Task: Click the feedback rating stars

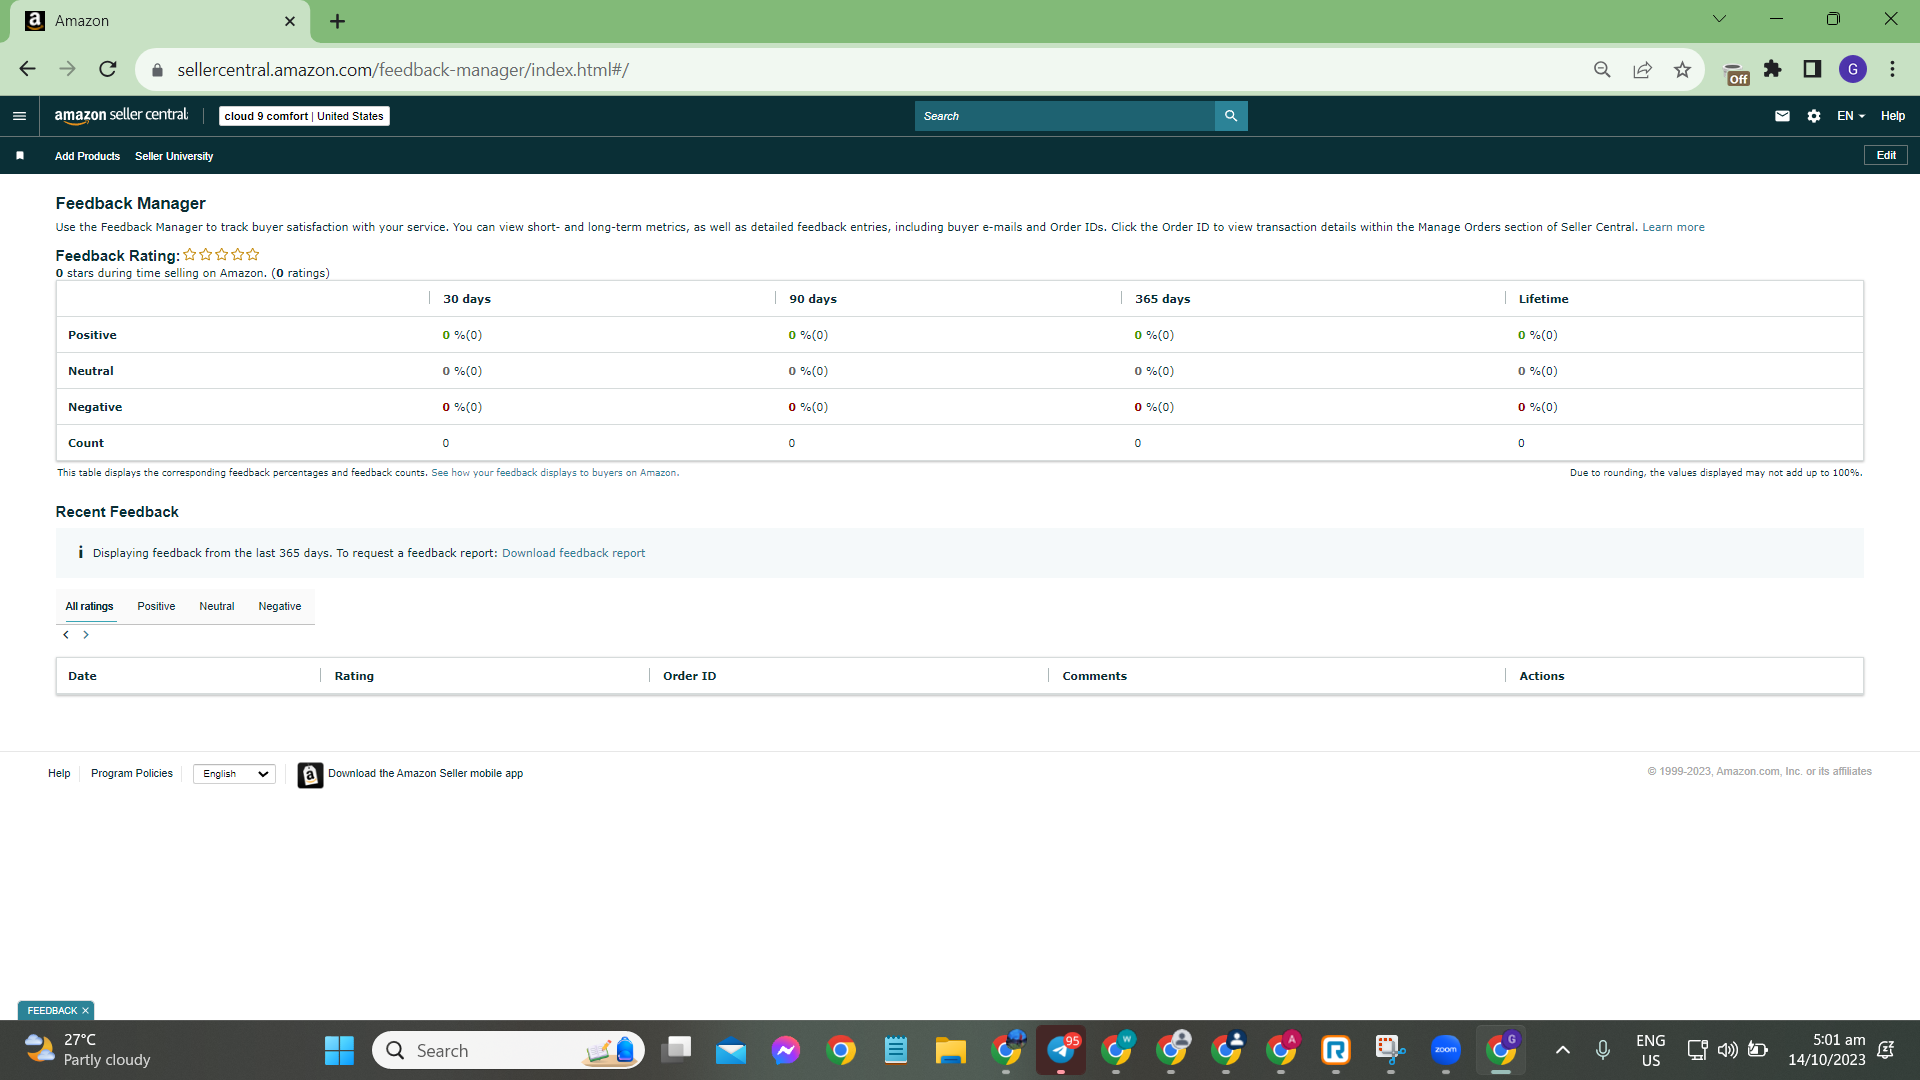Action: 221,255
